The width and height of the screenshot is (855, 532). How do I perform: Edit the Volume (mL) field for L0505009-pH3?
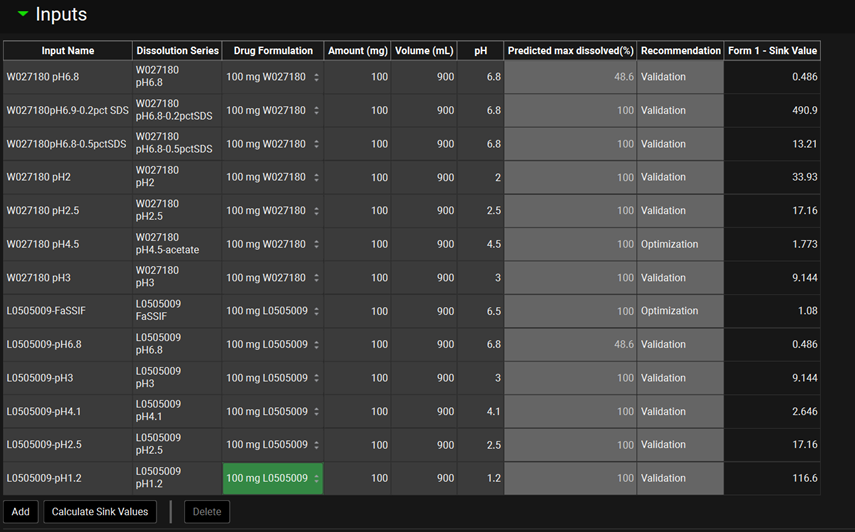click(x=424, y=378)
